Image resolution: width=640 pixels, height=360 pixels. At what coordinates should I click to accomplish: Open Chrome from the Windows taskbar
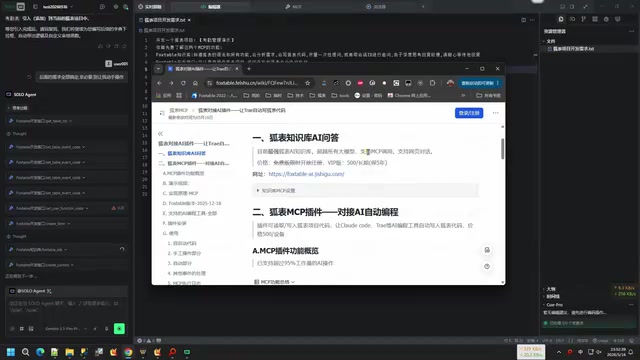click(x=128, y=352)
